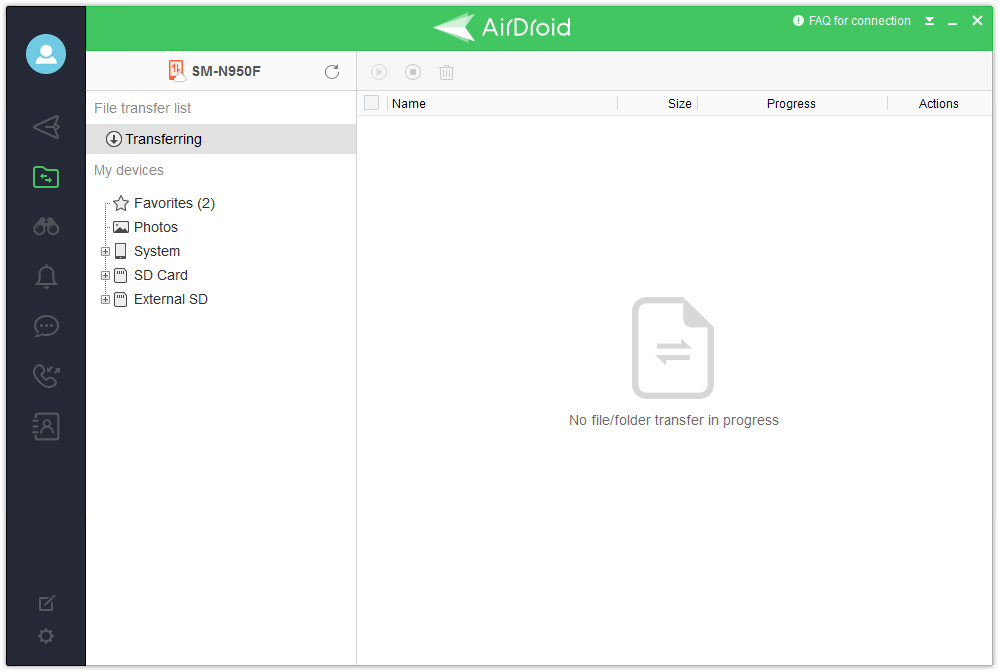Screen dimensions: 999x672
Task: Select Transferring in file transfer list
Action: coord(163,139)
